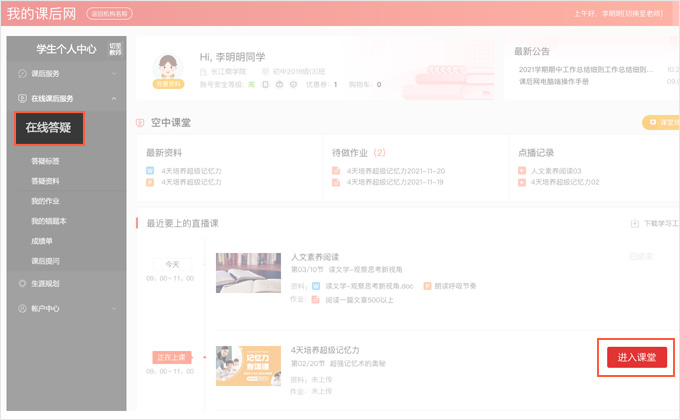Open the 人文素养阅读 live course title
The width and height of the screenshot is (680, 420).
click(315, 257)
